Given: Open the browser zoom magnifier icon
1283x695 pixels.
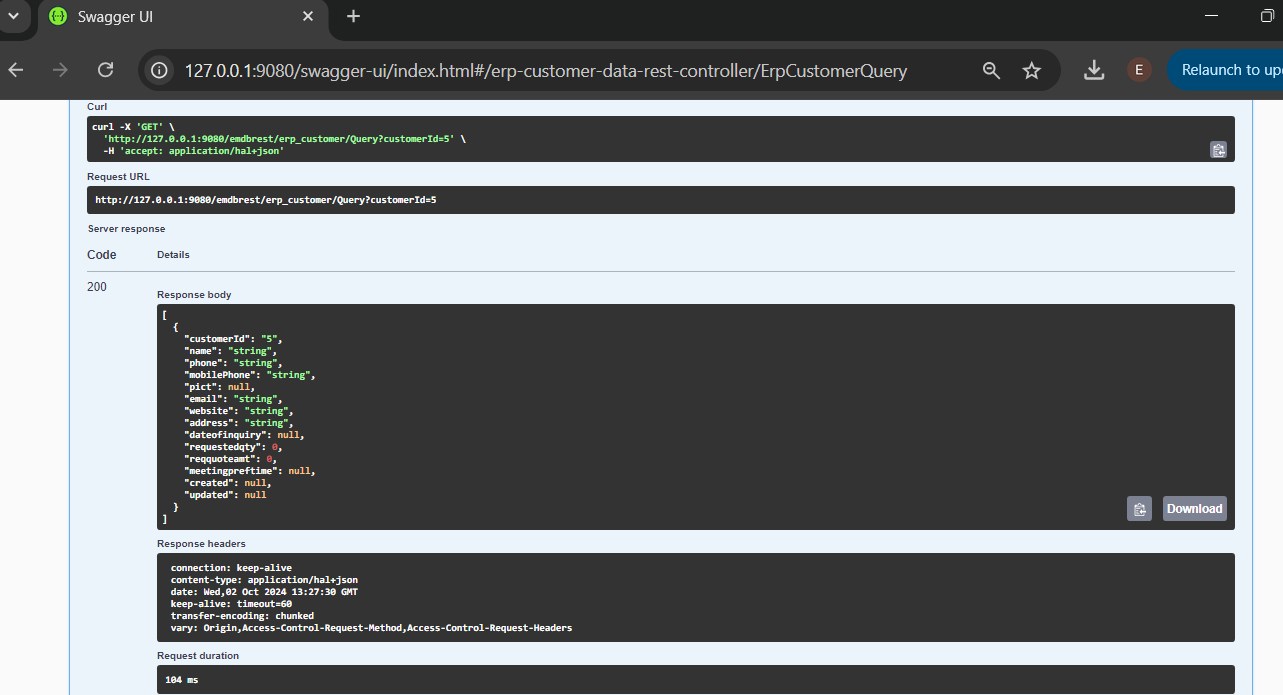Looking at the screenshot, I should tap(991, 70).
